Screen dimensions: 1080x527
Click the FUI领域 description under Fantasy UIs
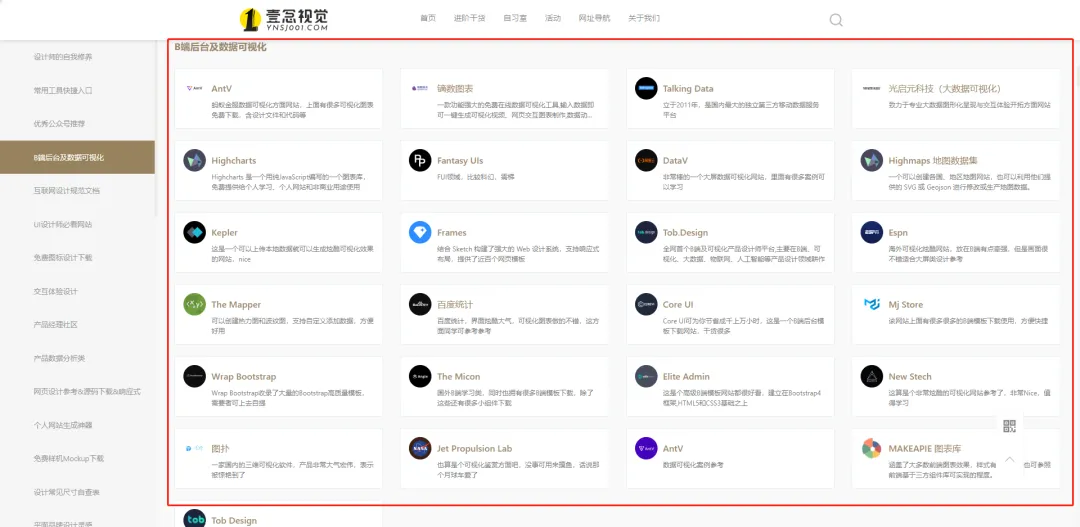pyautogui.click(x=476, y=177)
